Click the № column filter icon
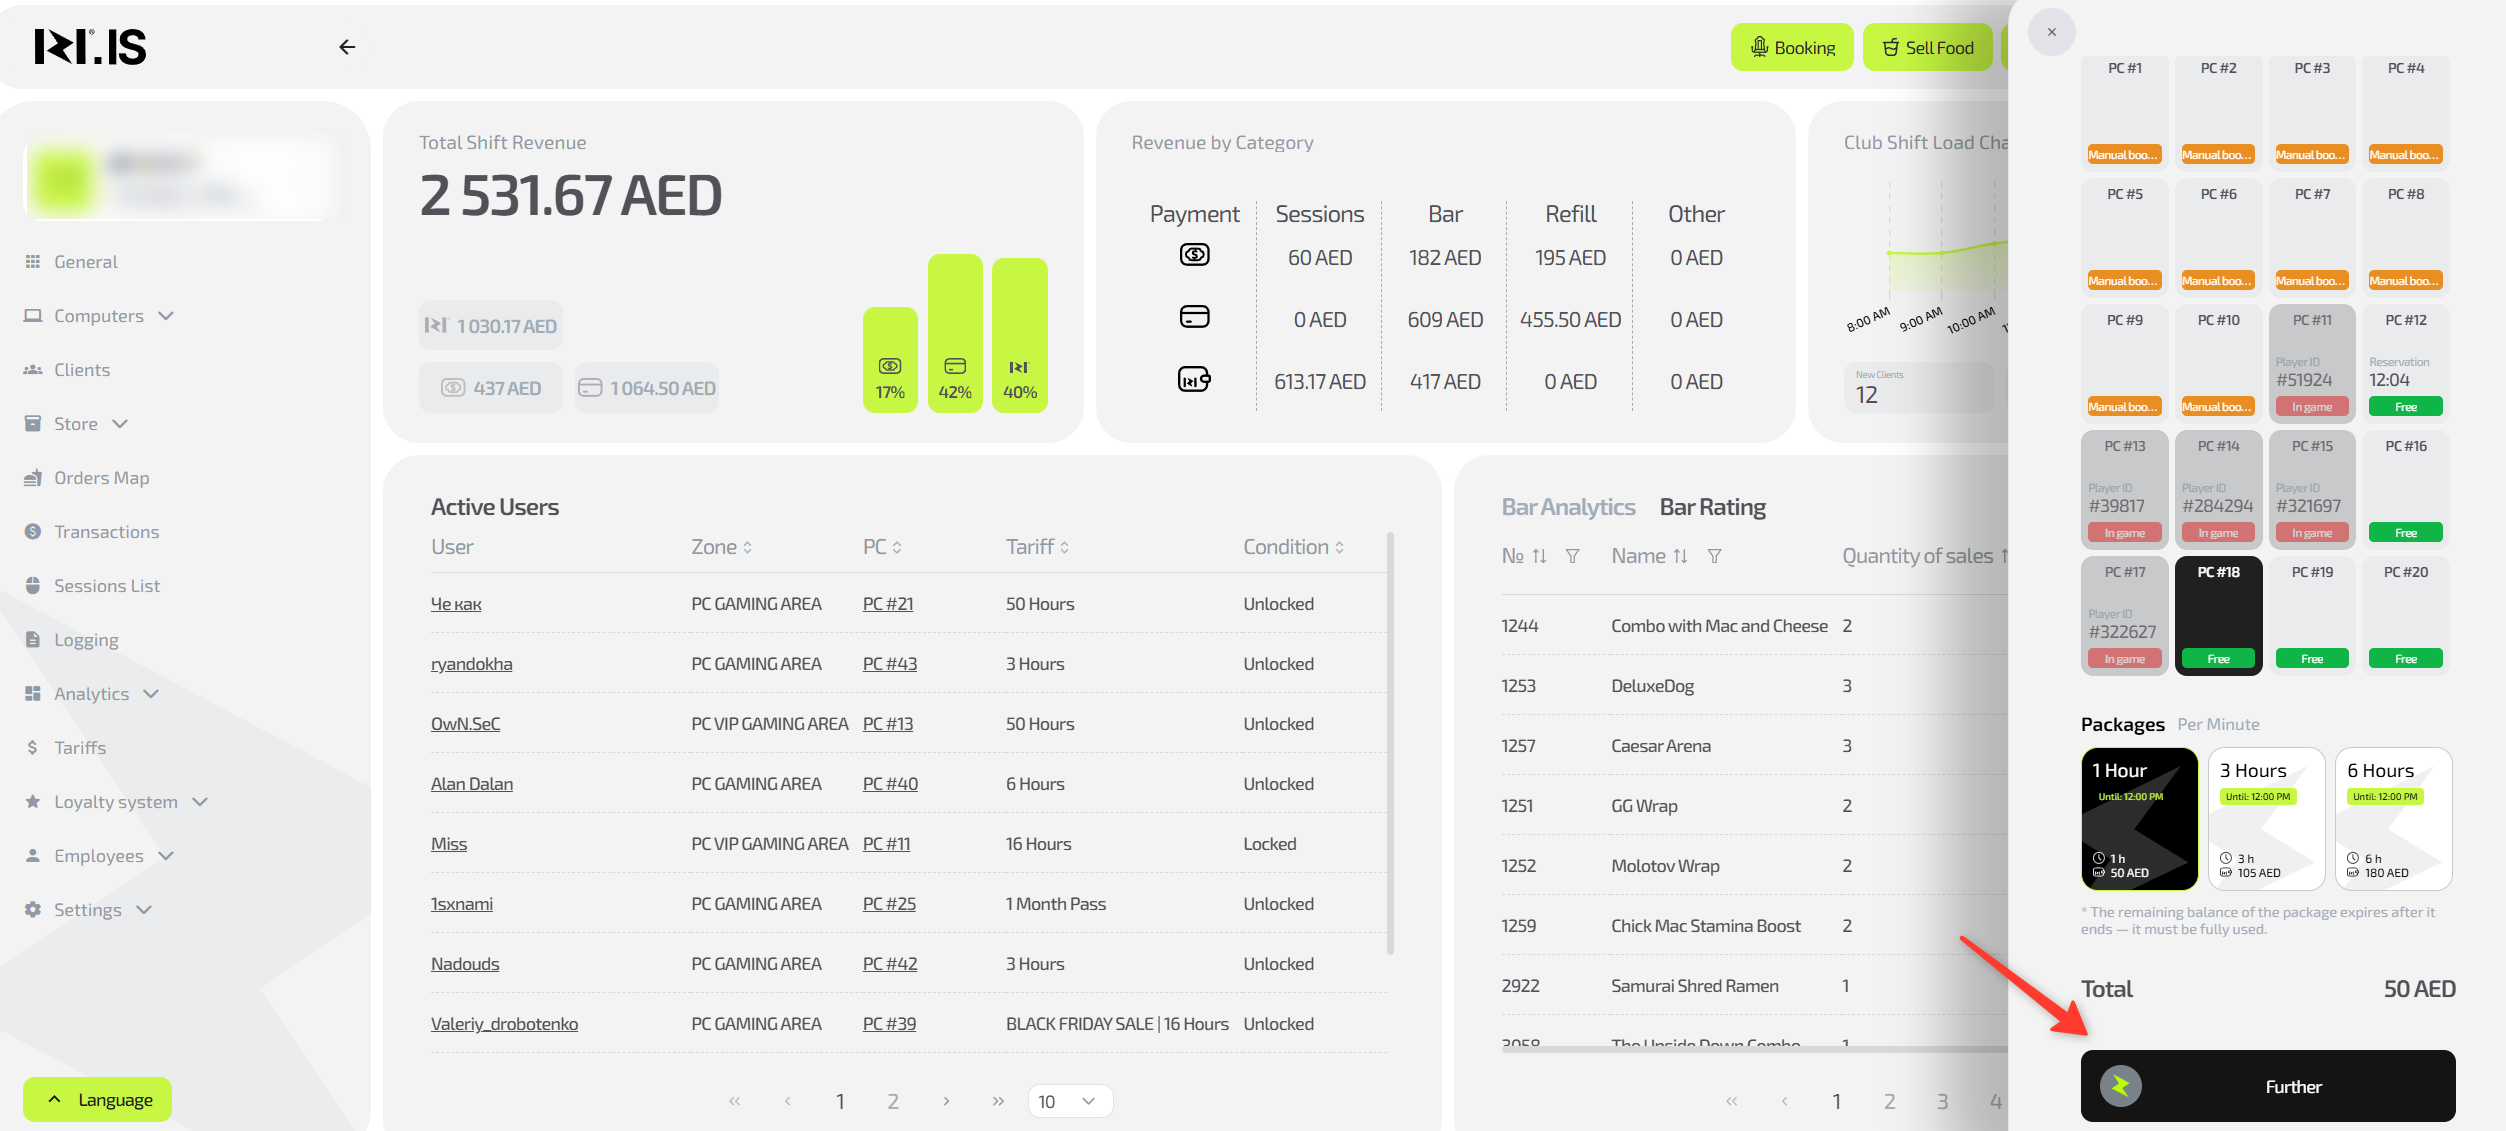2506x1131 pixels. click(x=1572, y=556)
